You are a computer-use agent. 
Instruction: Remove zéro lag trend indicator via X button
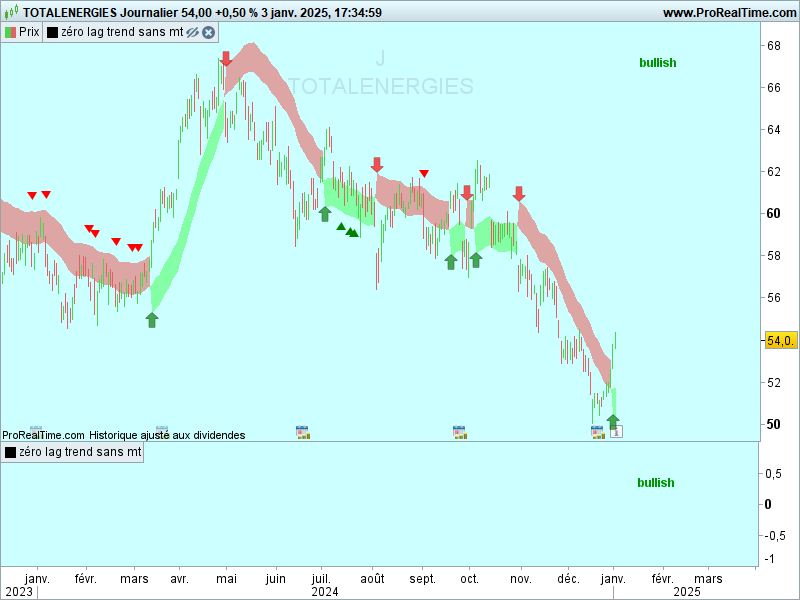pos(208,33)
